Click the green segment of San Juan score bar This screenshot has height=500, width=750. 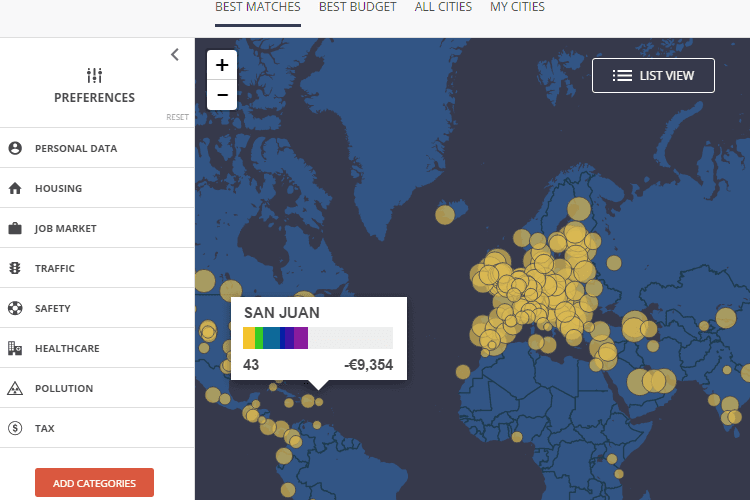(259, 338)
